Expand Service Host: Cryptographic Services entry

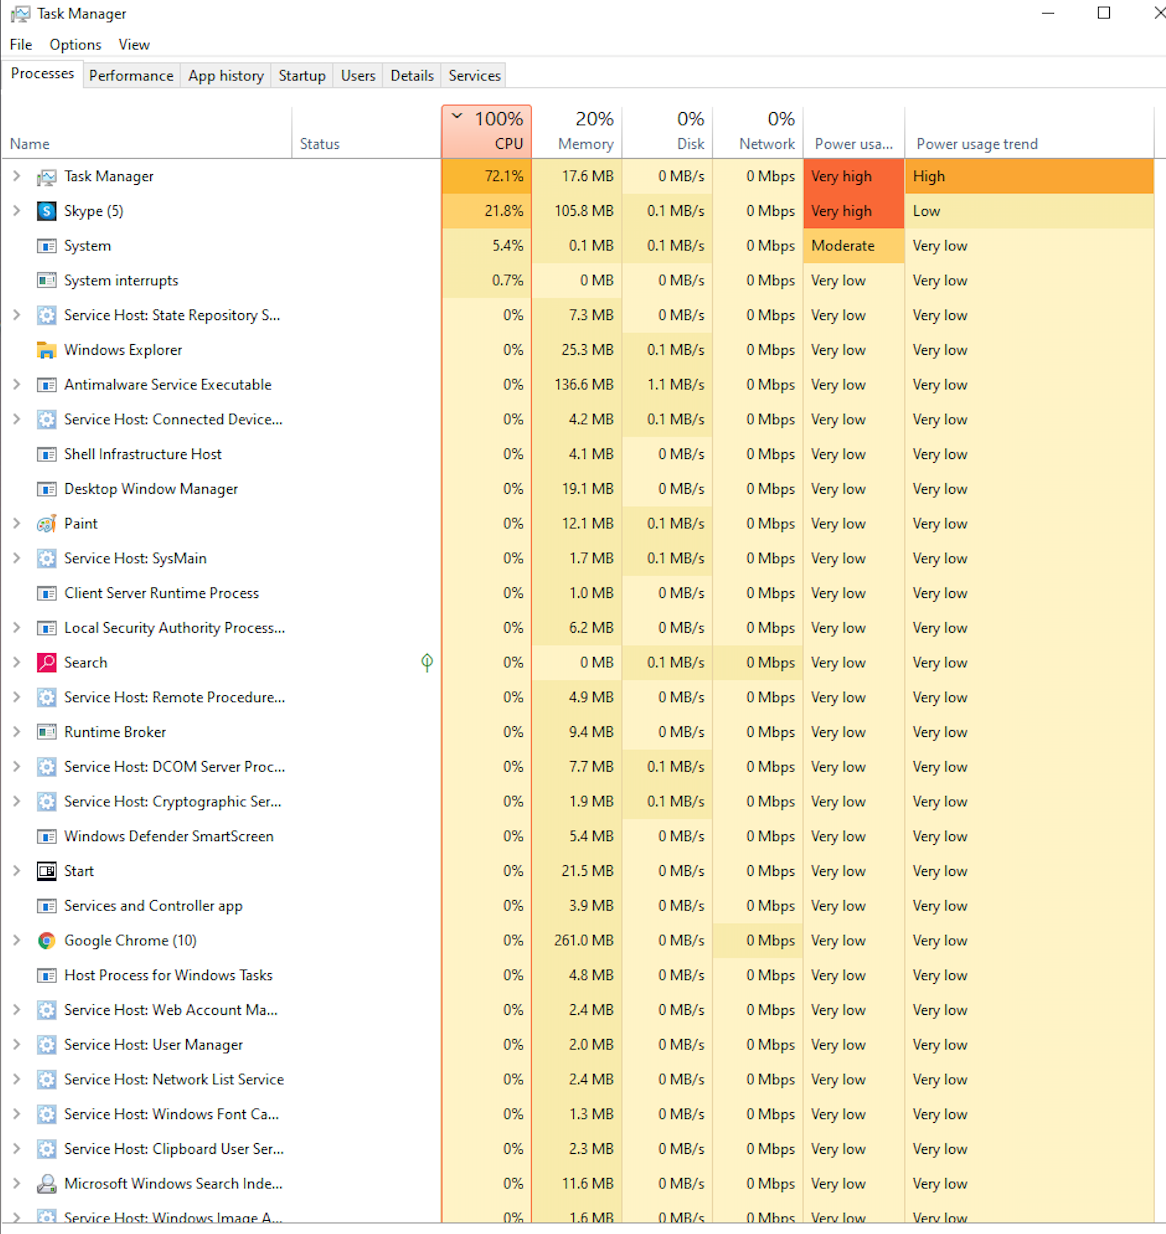(16, 801)
